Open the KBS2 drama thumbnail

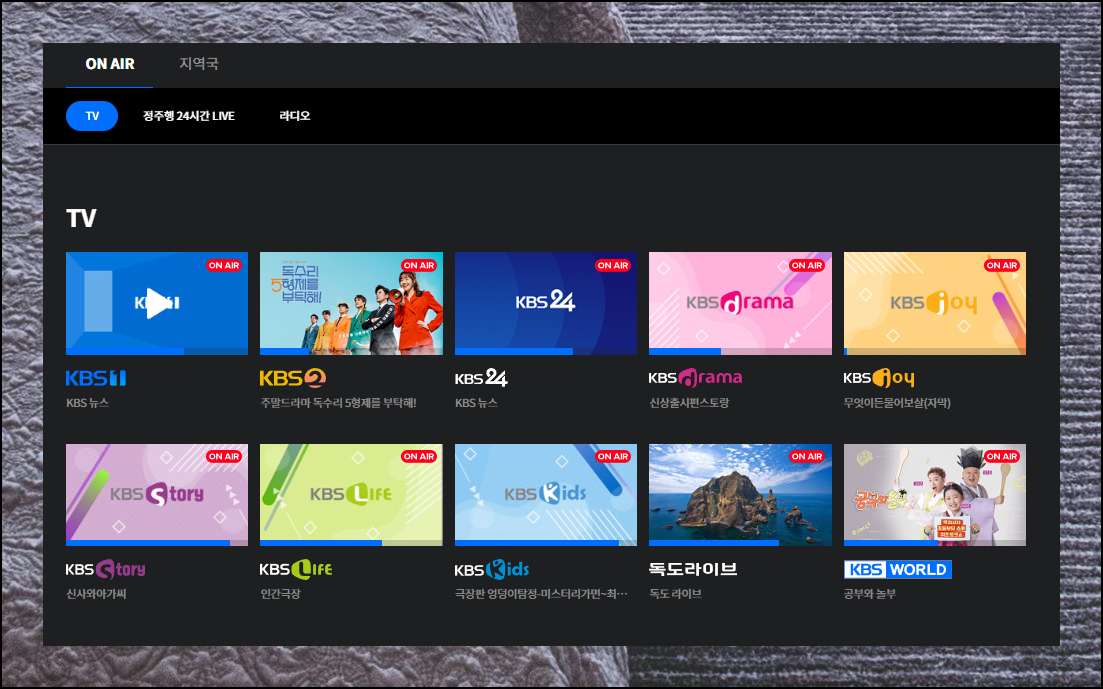click(x=351, y=303)
